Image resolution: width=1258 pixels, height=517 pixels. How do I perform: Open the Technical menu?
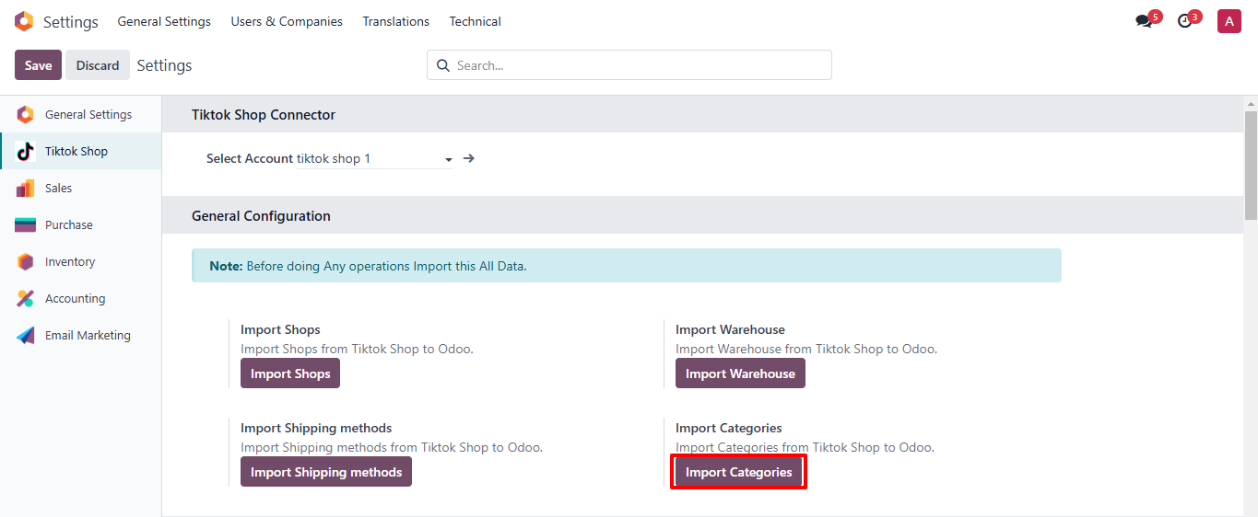[x=475, y=21]
